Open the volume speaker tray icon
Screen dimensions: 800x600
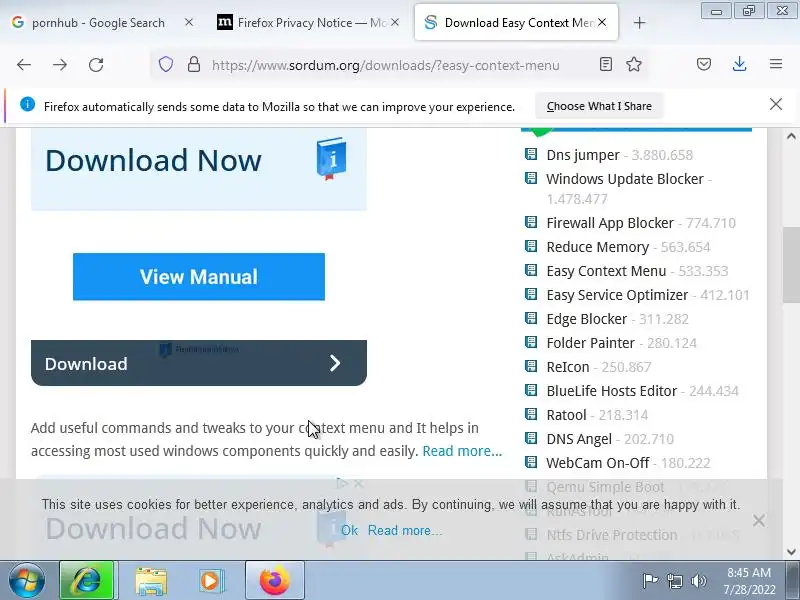699,581
